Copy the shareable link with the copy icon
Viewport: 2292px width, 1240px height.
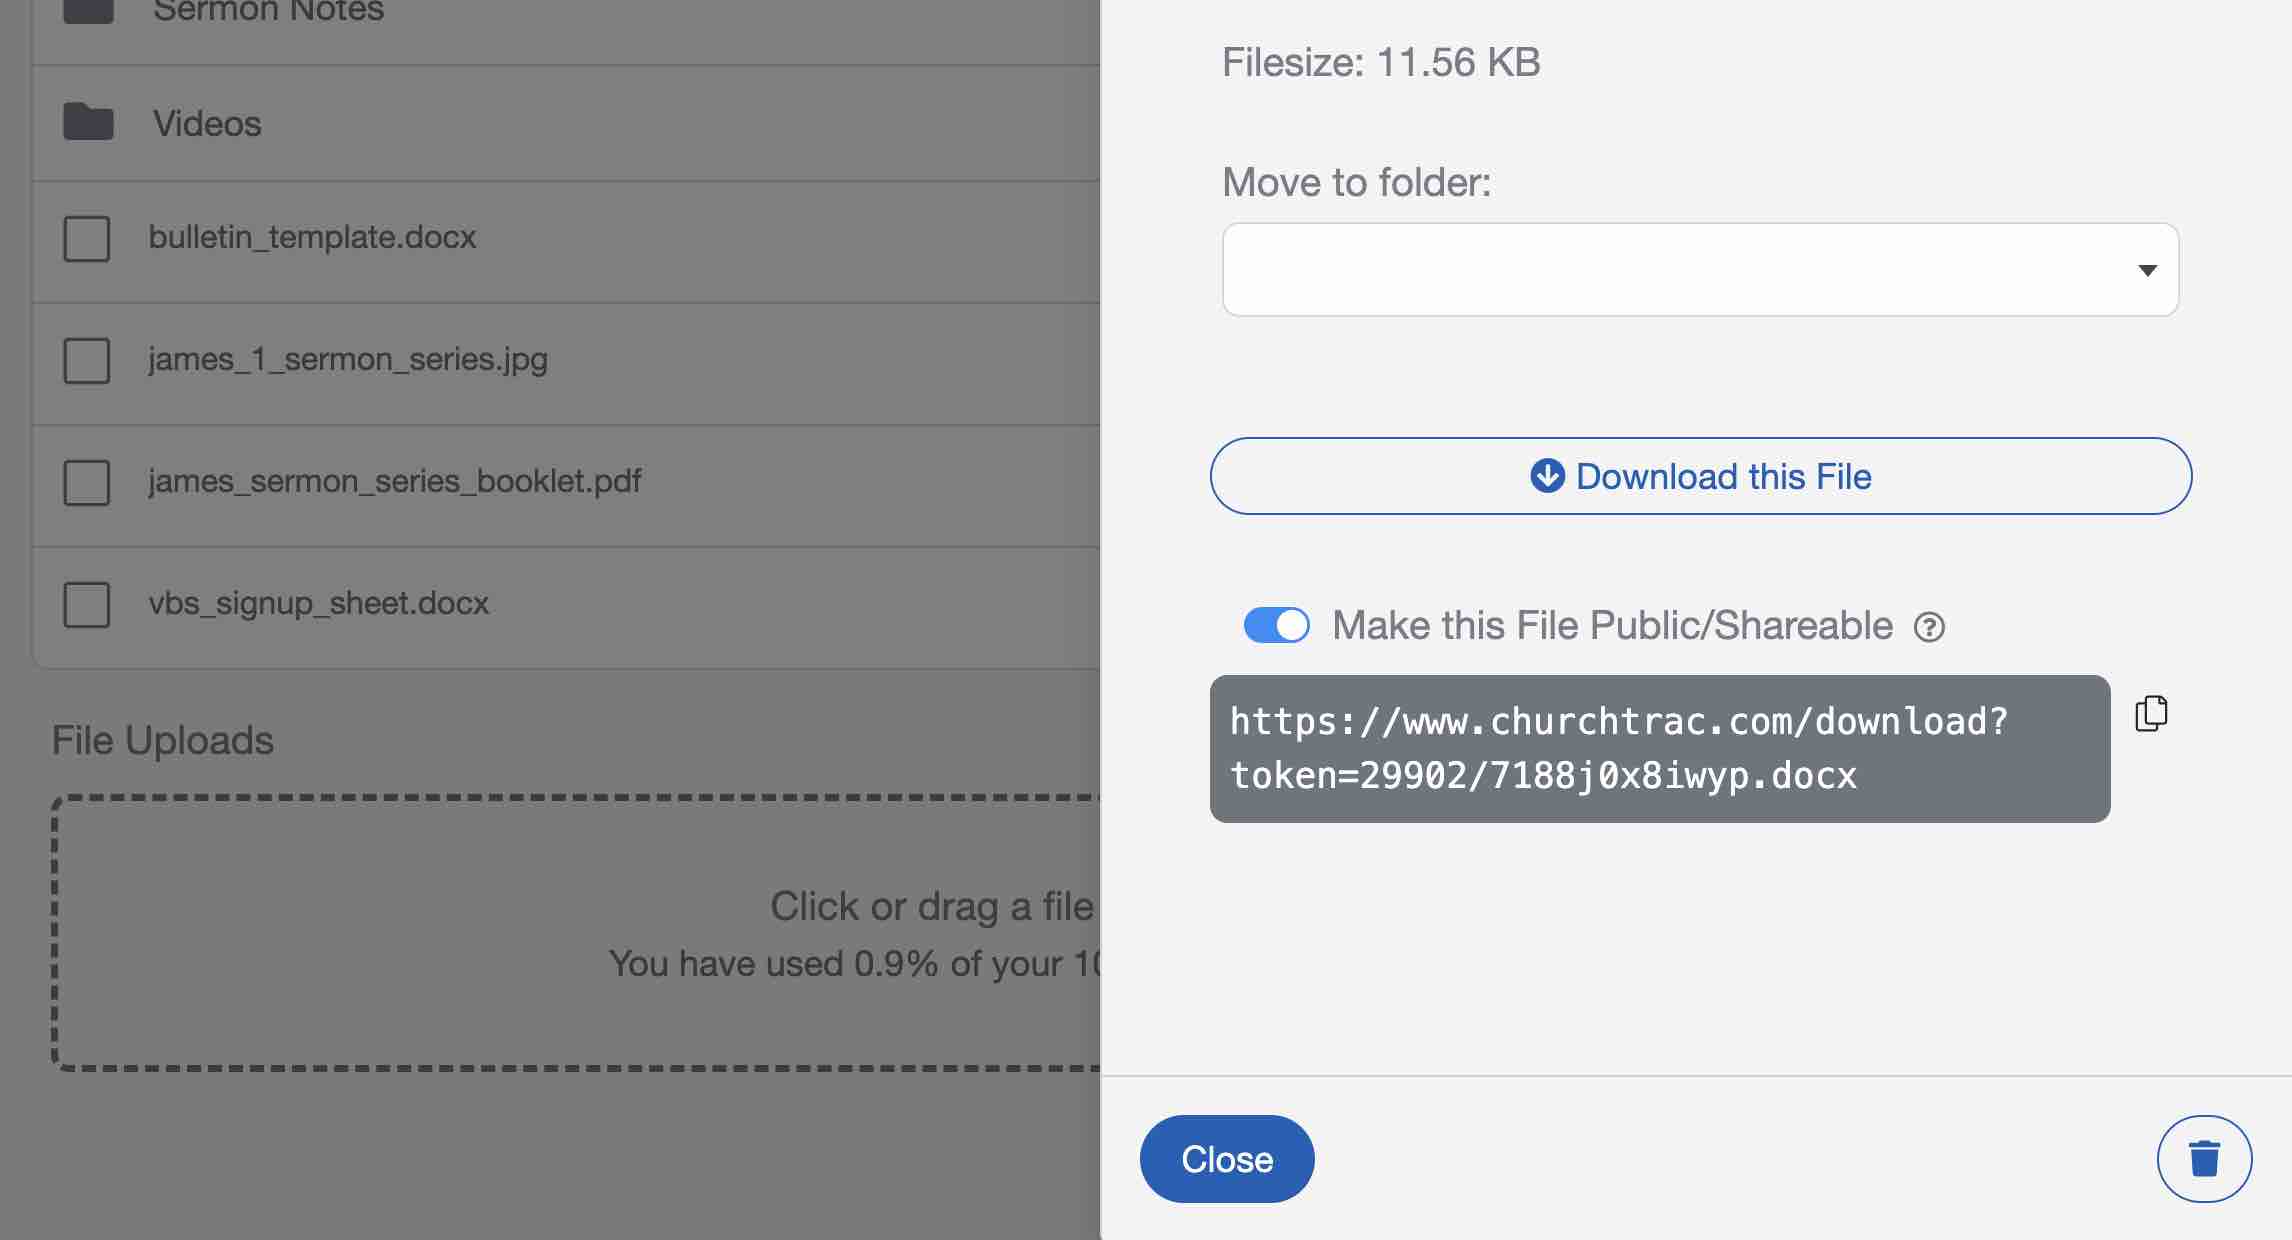(x=2151, y=713)
